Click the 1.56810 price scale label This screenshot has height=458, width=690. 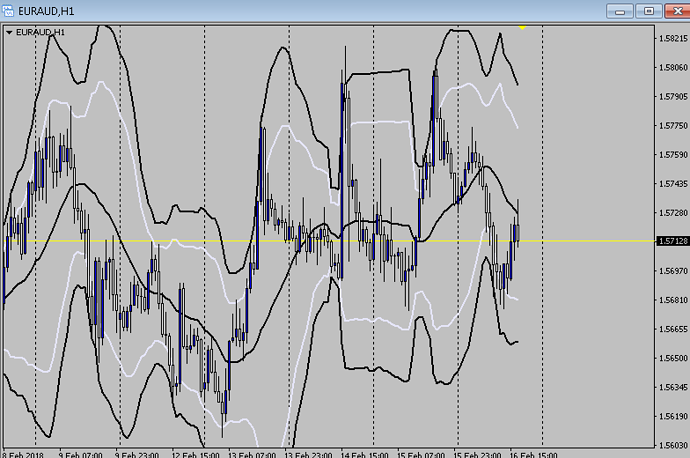pyautogui.click(x=673, y=300)
